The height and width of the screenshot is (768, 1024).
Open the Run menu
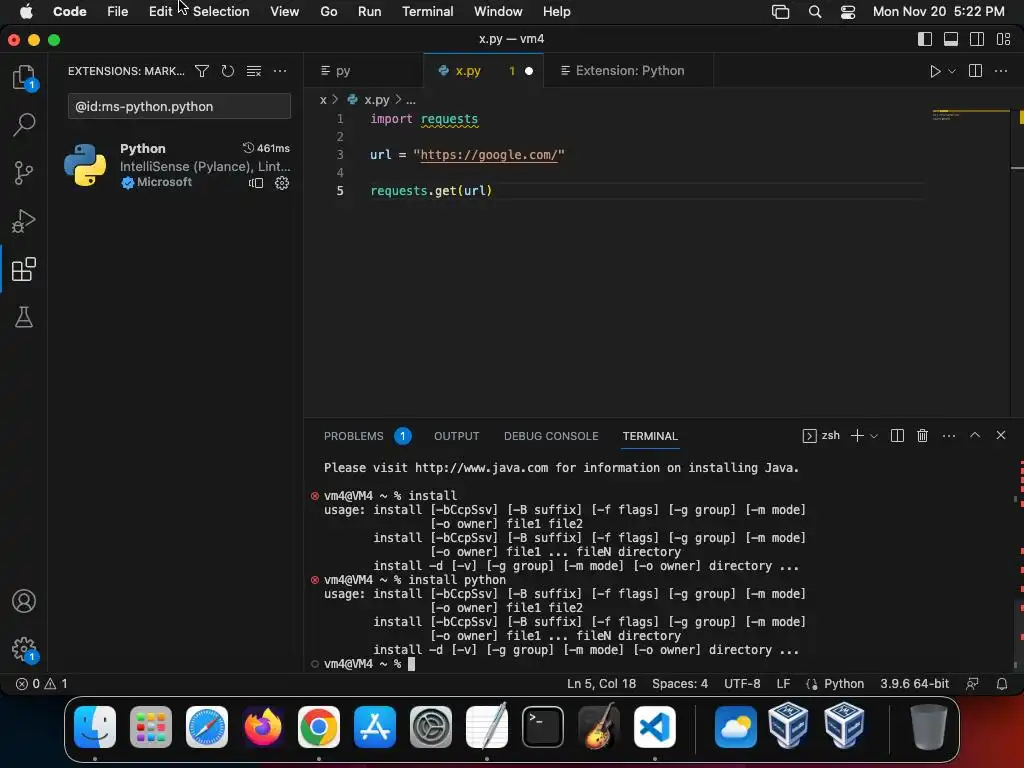pos(369,11)
